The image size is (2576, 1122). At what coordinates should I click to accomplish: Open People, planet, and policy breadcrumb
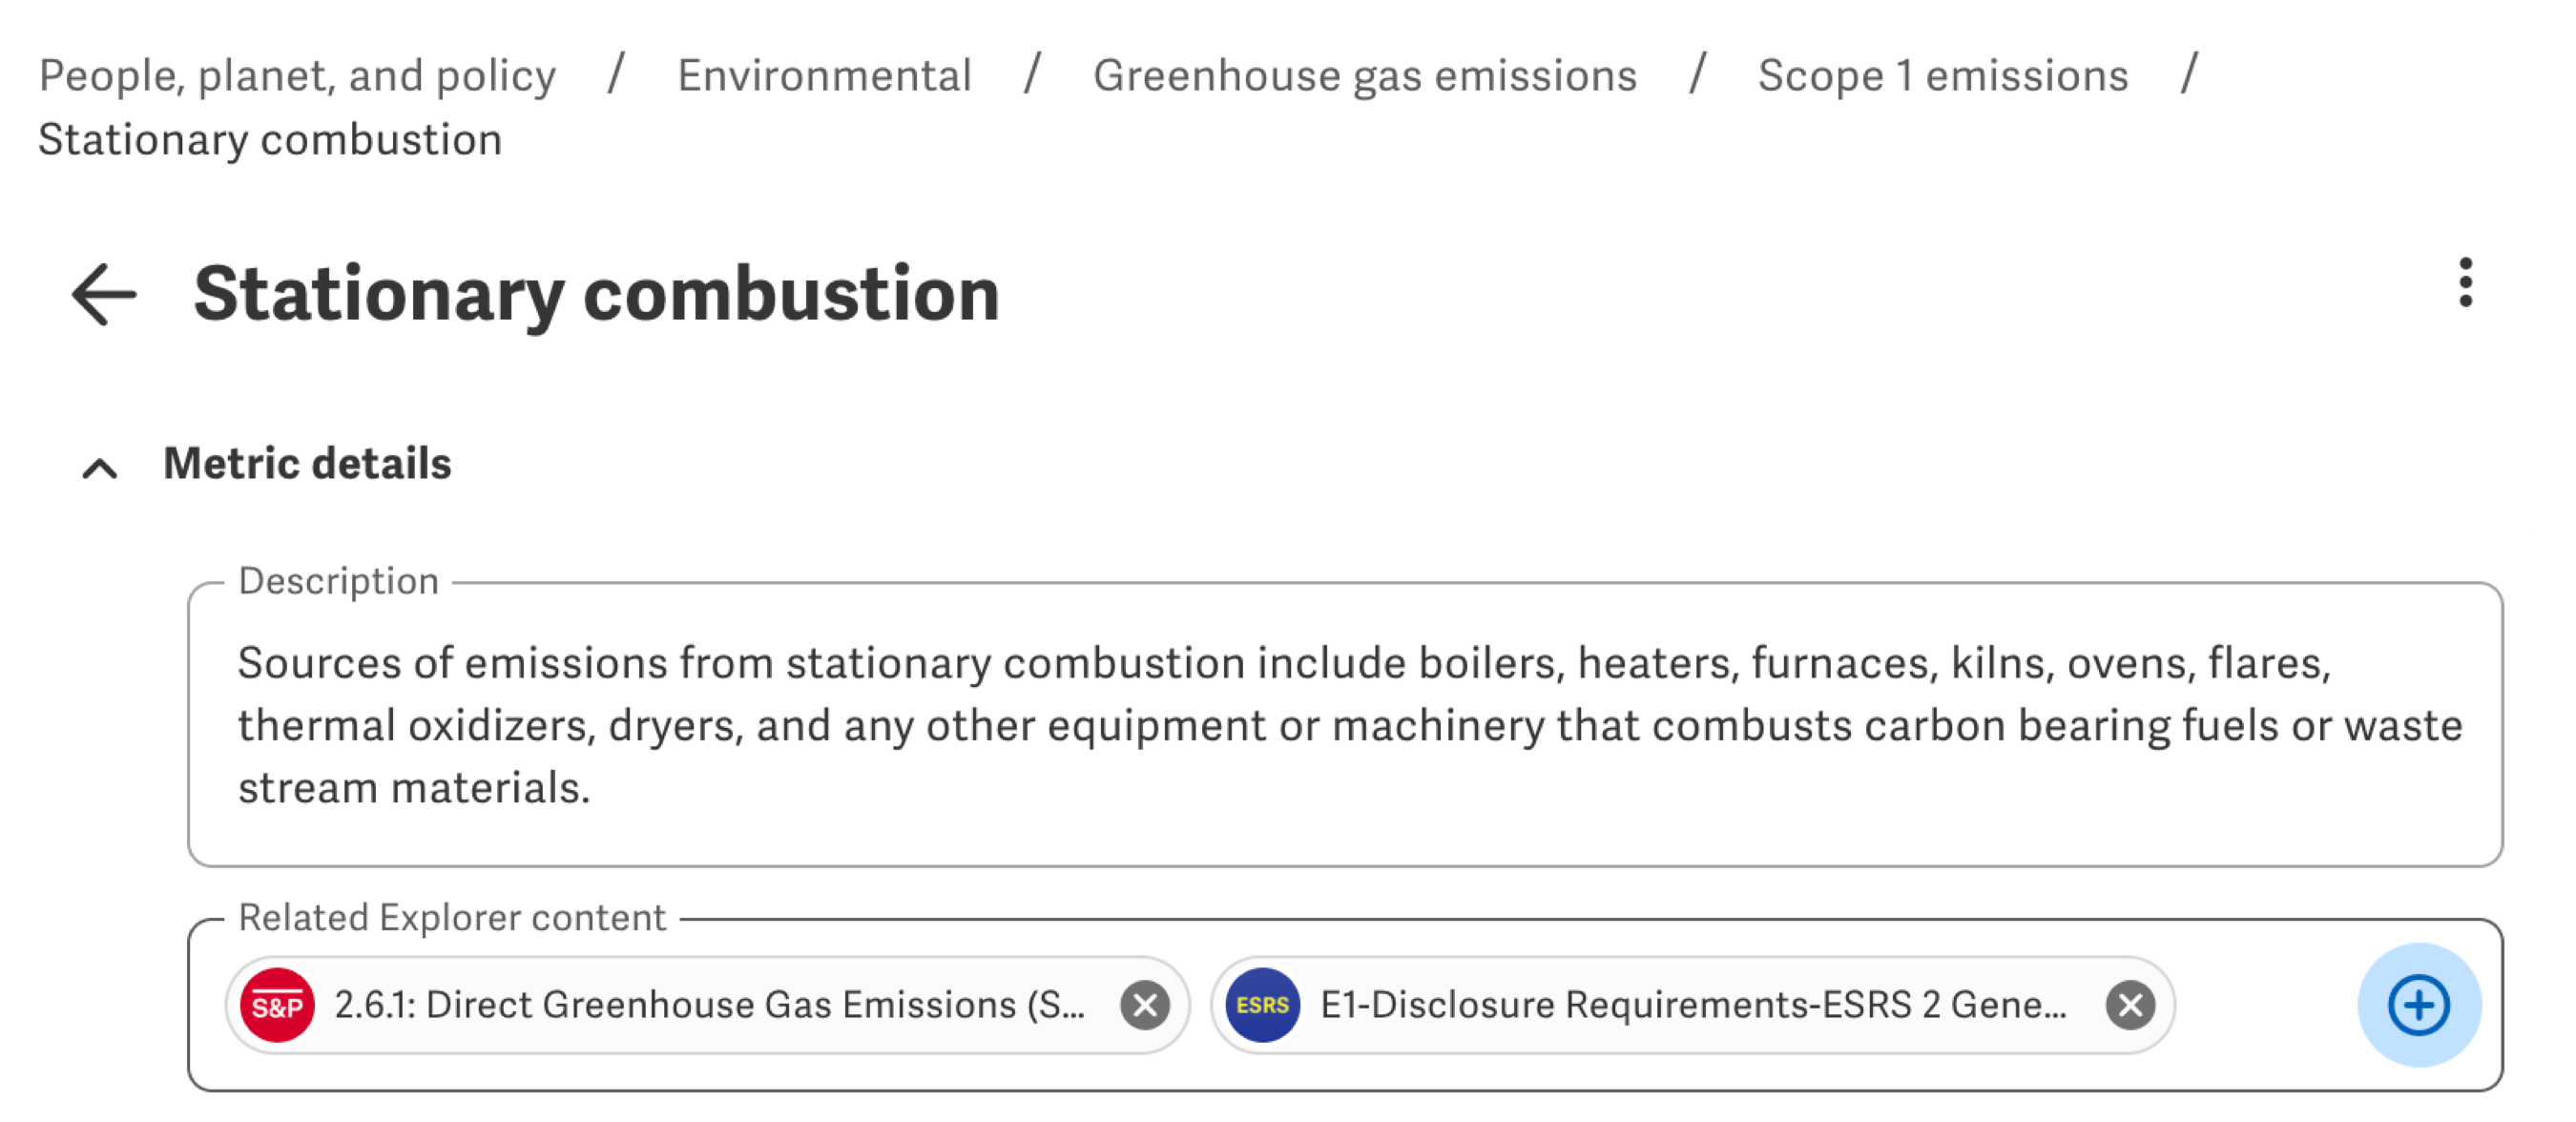297,76
